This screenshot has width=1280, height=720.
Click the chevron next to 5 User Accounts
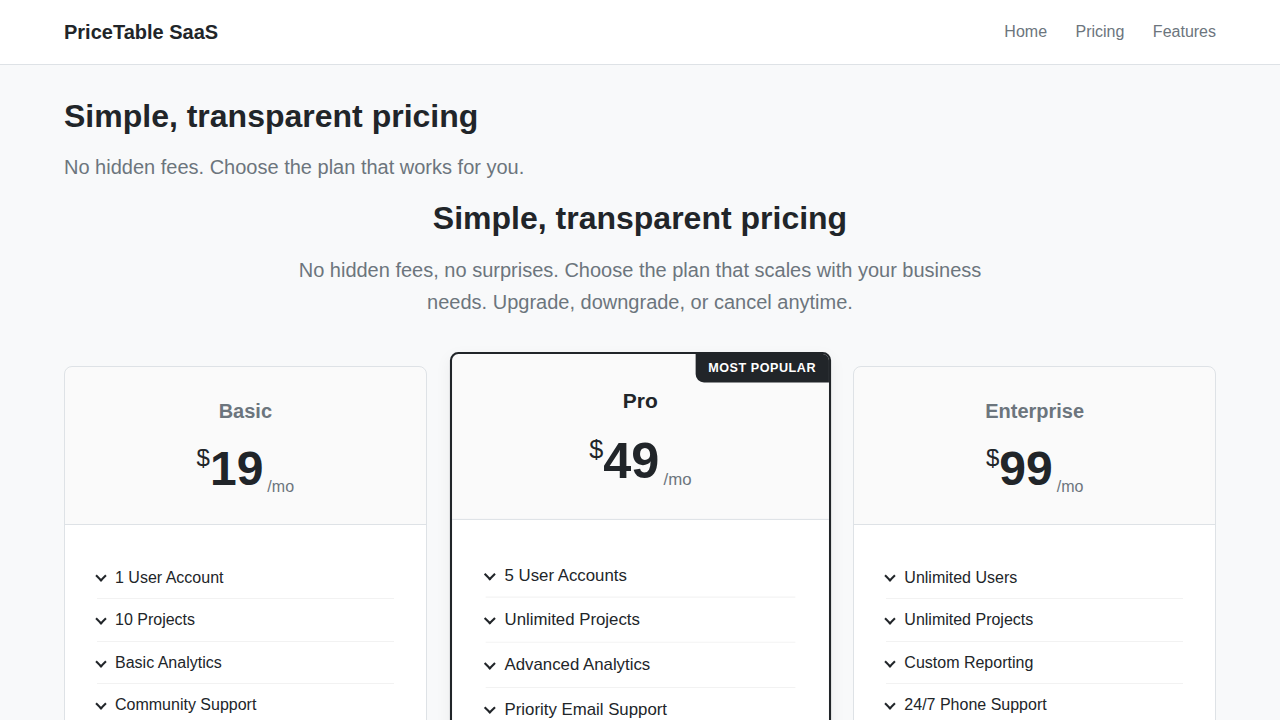490,576
